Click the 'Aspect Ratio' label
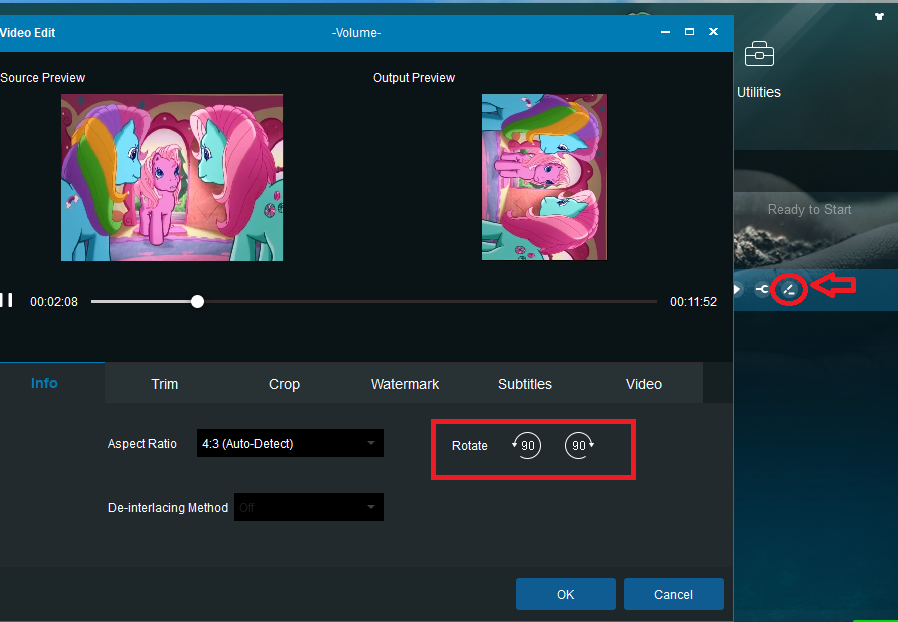 [x=142, y=444]
